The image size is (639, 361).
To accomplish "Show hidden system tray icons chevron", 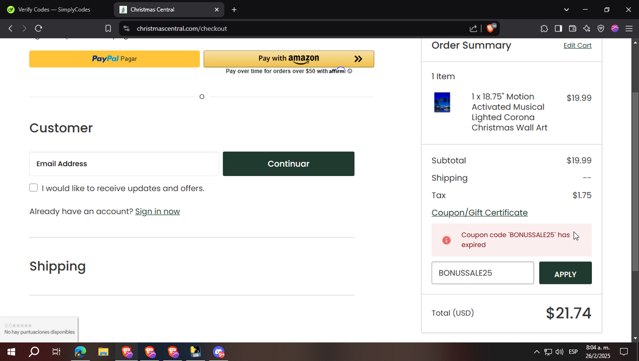I will coord(536,352).
